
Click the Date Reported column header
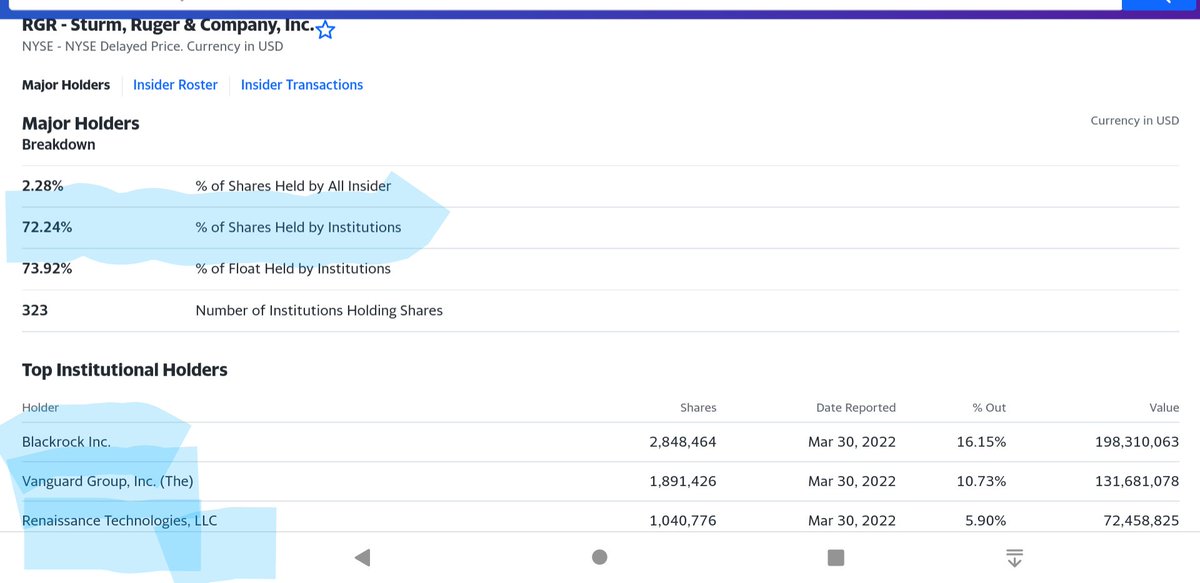(855, 407)
